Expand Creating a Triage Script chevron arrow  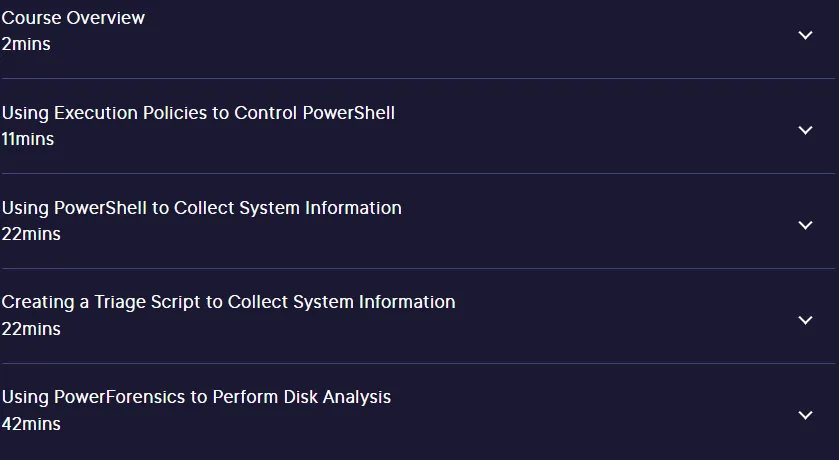[x=805, y=320]
